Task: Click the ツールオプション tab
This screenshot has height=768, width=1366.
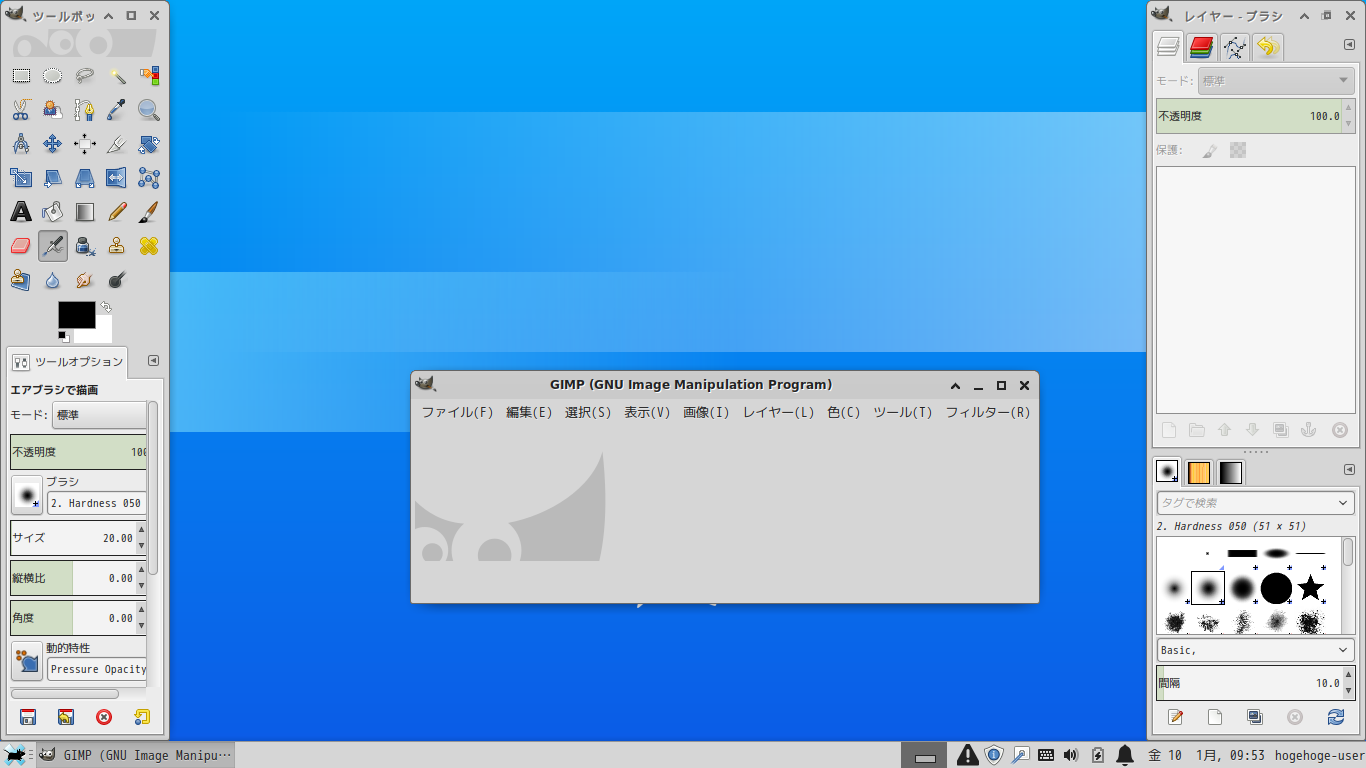Action: click(68, 362)
